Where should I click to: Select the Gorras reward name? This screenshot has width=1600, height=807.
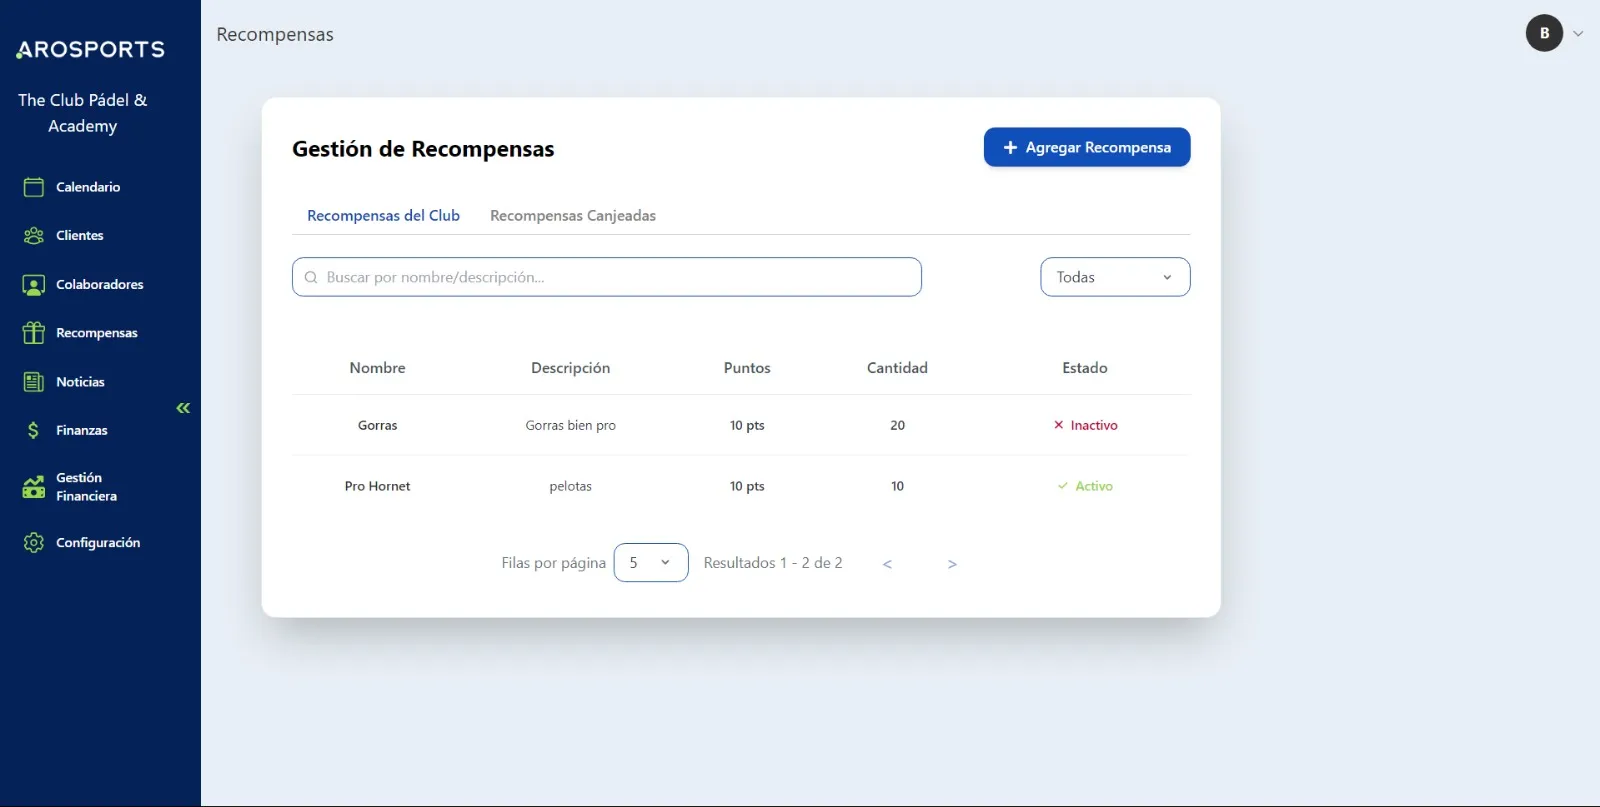(x=377, y=425)
